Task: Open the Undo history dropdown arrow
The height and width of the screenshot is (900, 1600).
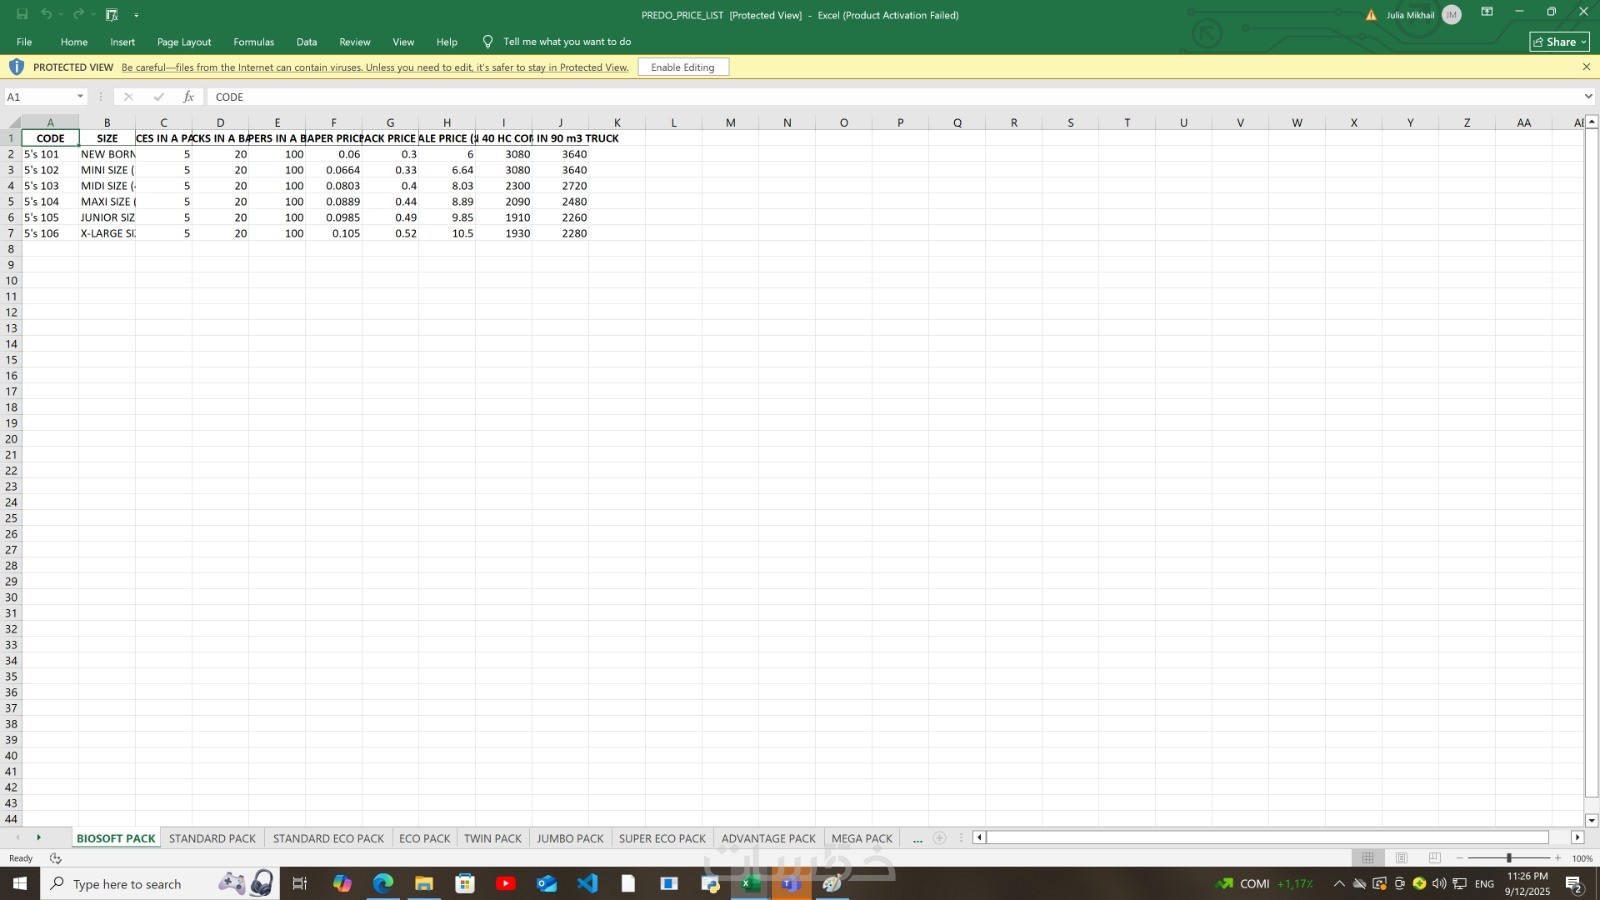Action: coord(60,15)
